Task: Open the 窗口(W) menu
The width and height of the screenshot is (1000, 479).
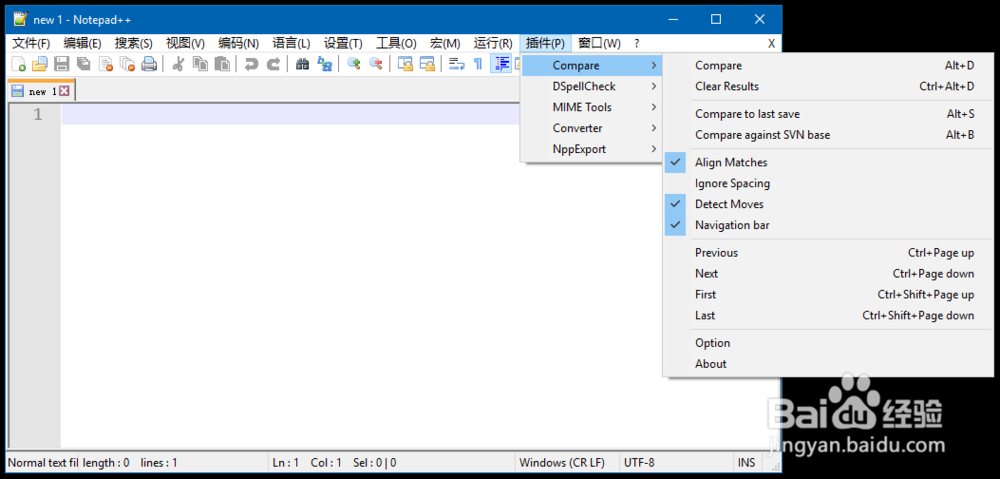Action: [x=599, y=43]
